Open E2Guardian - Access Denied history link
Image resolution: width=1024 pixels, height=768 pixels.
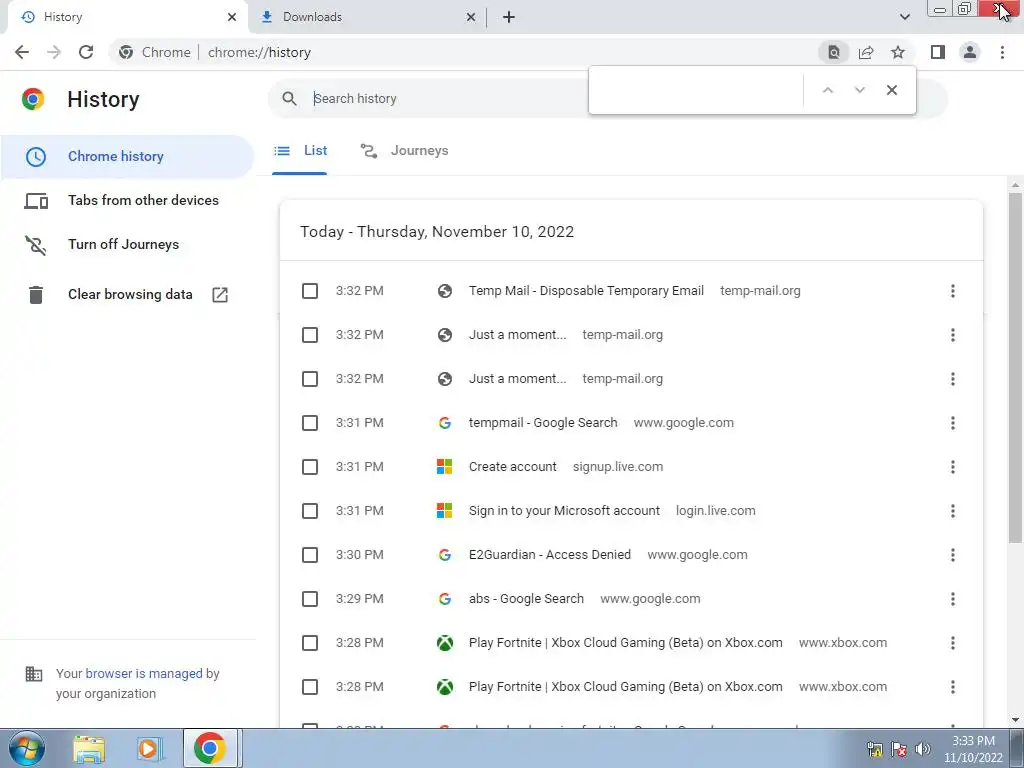coord(550,554)
